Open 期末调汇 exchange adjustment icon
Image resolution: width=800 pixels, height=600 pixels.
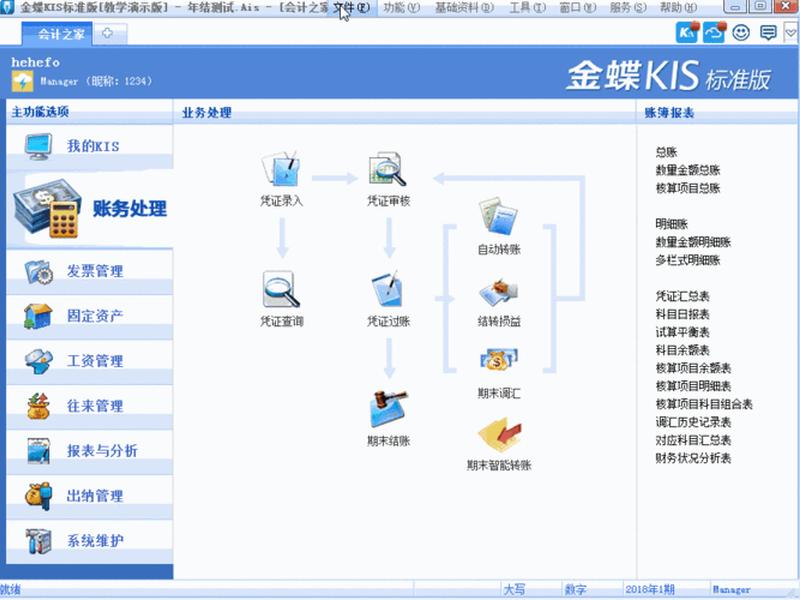pyautogui.click(x=498, y=360)
